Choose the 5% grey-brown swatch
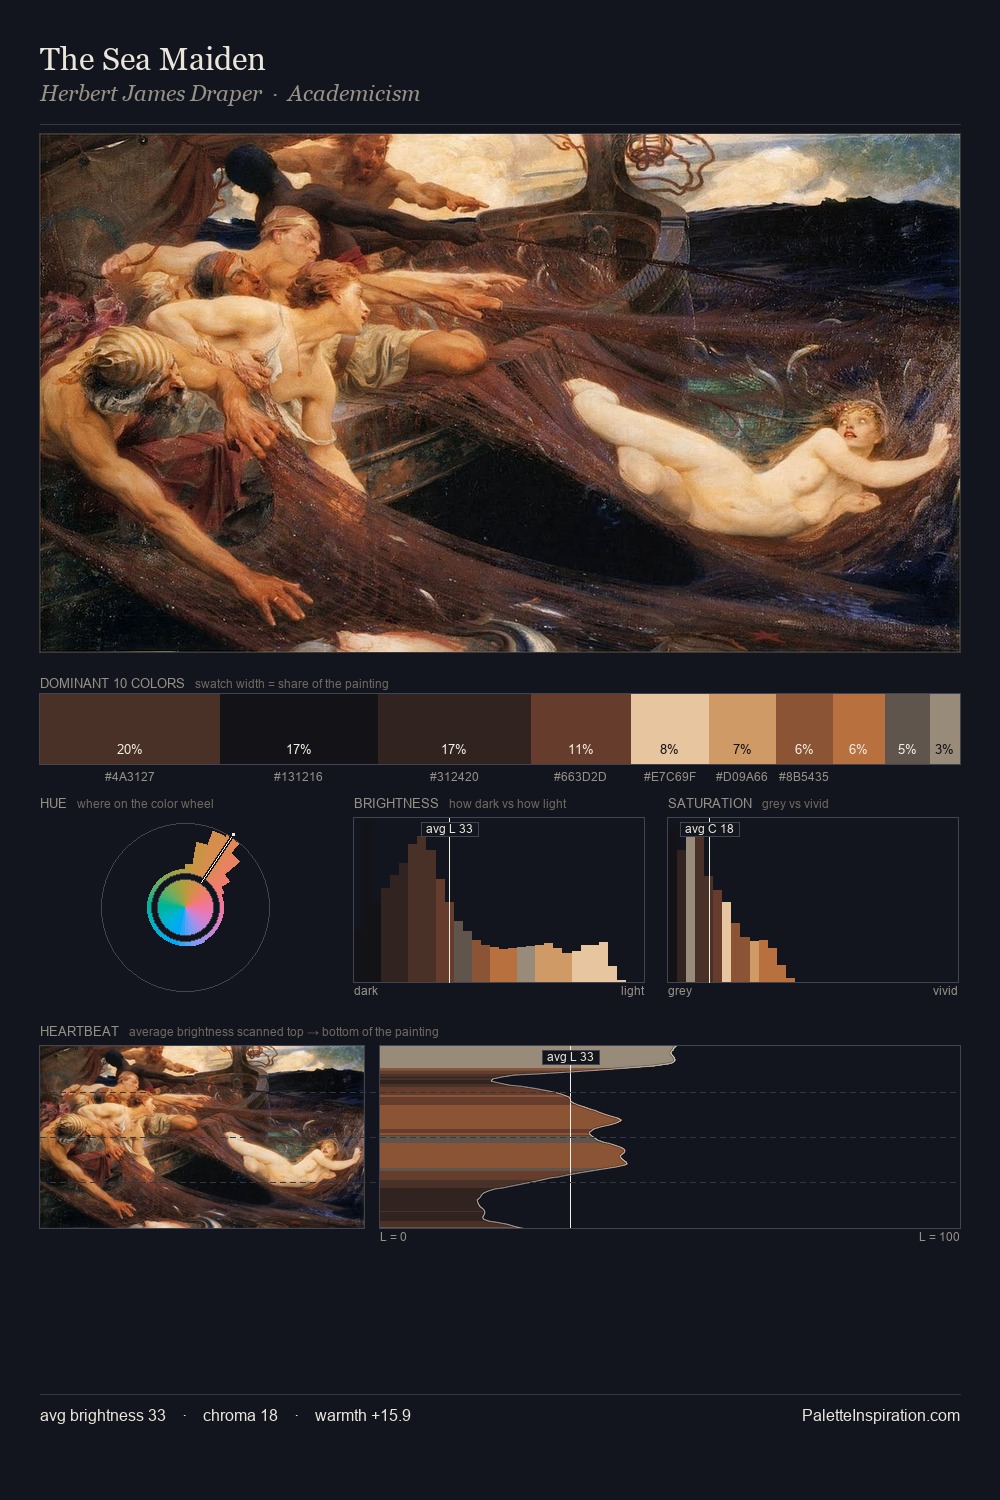 (x=907, y=729)
